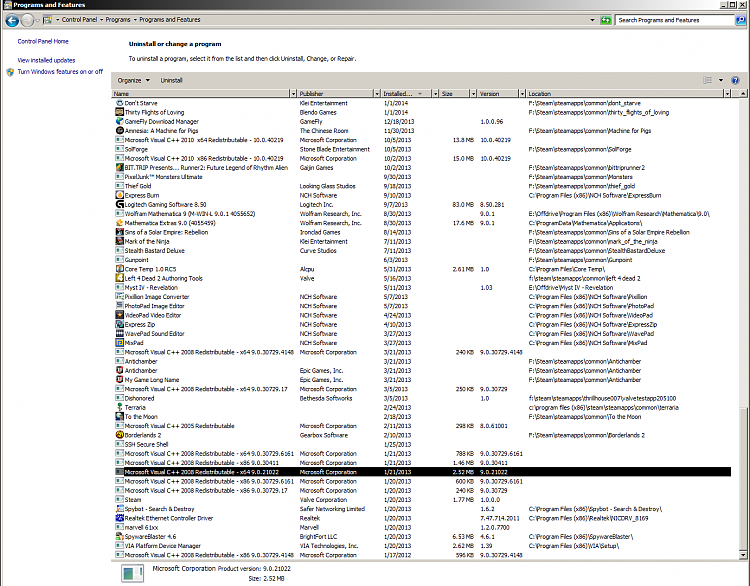Click the Programs and Features breadcrumb
Viewport: 750px width, 586px height.
170,20
